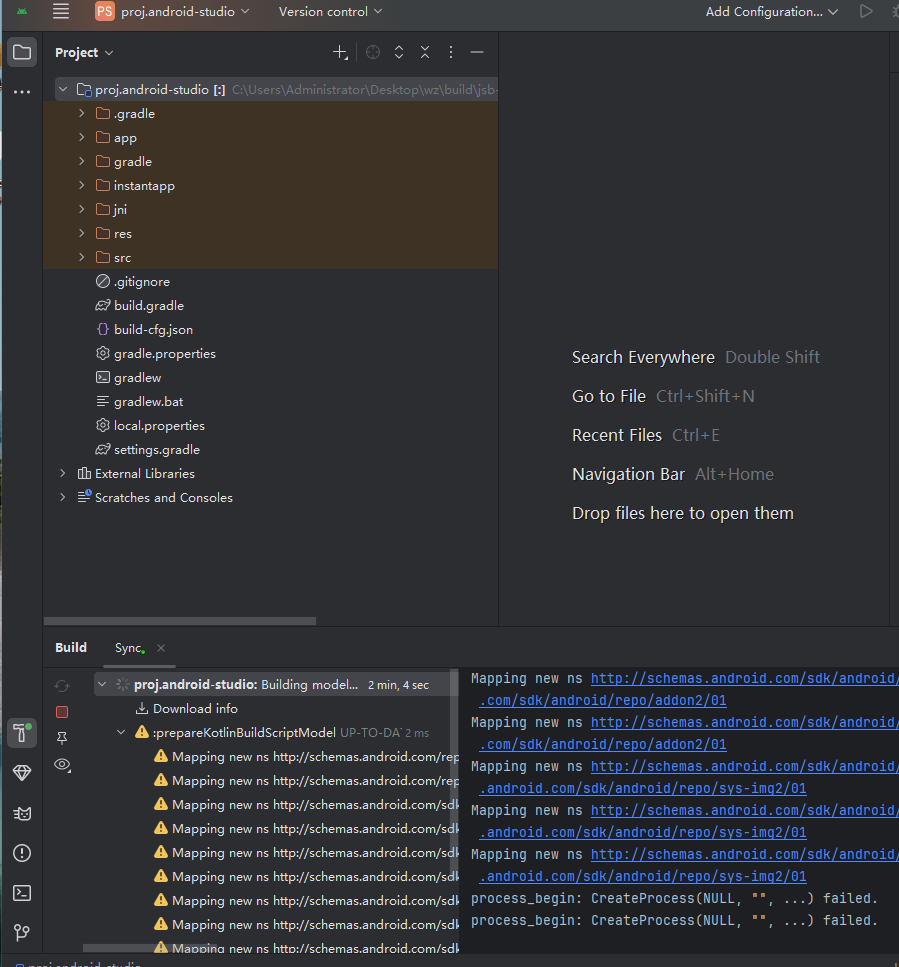899x967 pixels.
Task: Click the Project tool window folder icon
Action: pyautogui.click(x=22, y=53)
